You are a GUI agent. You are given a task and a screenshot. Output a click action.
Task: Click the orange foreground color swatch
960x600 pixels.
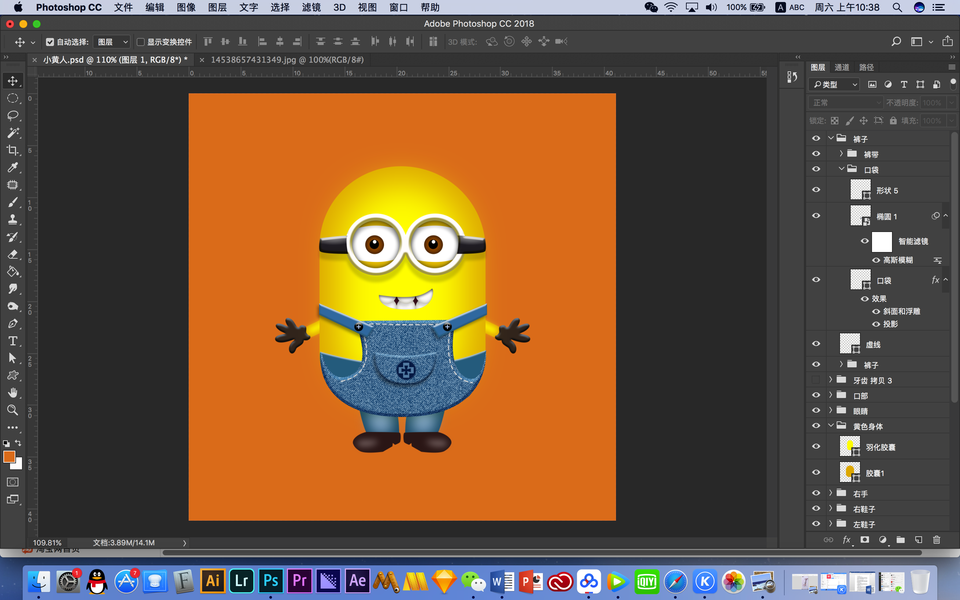point(9,456)
